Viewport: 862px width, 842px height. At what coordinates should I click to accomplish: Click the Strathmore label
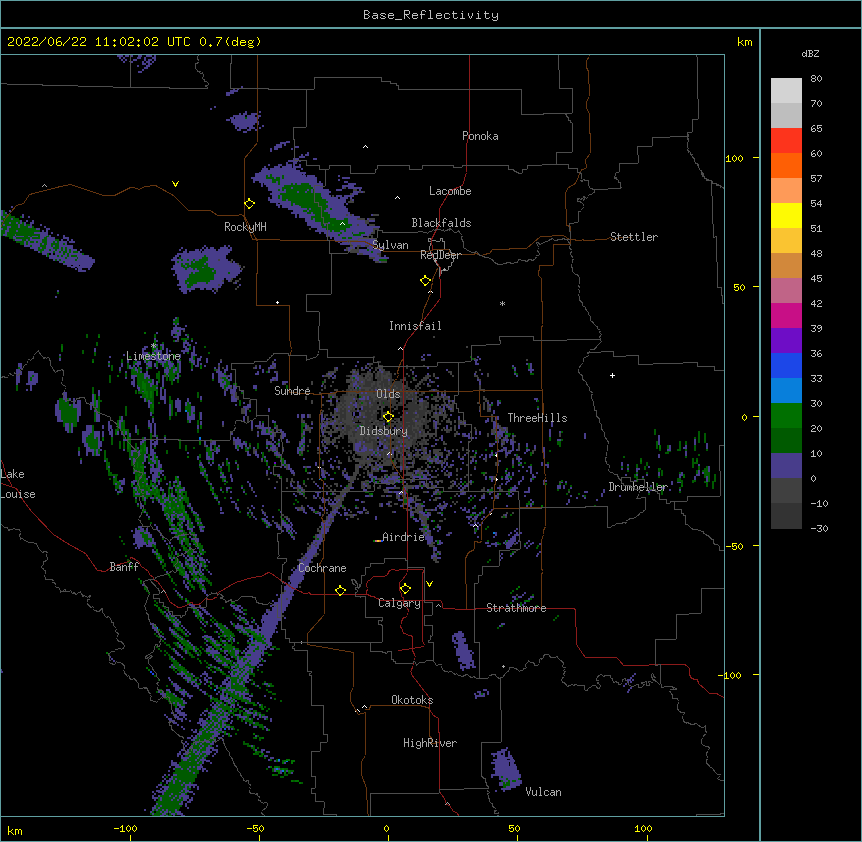[516, 608]
